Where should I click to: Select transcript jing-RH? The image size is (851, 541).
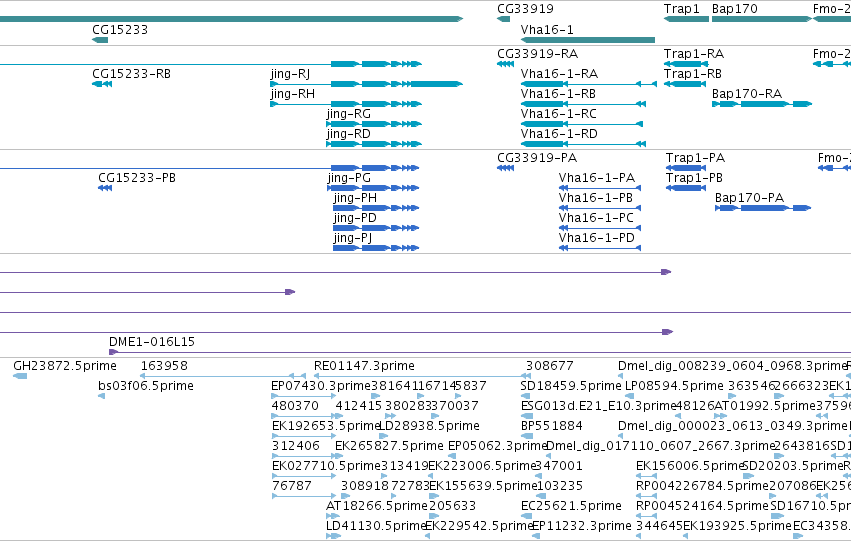[293, 94]
